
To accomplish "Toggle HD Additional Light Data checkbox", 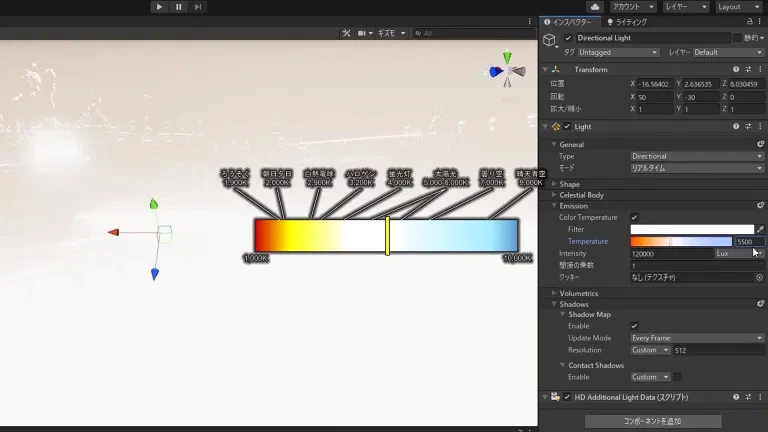I will coord(567,397).
